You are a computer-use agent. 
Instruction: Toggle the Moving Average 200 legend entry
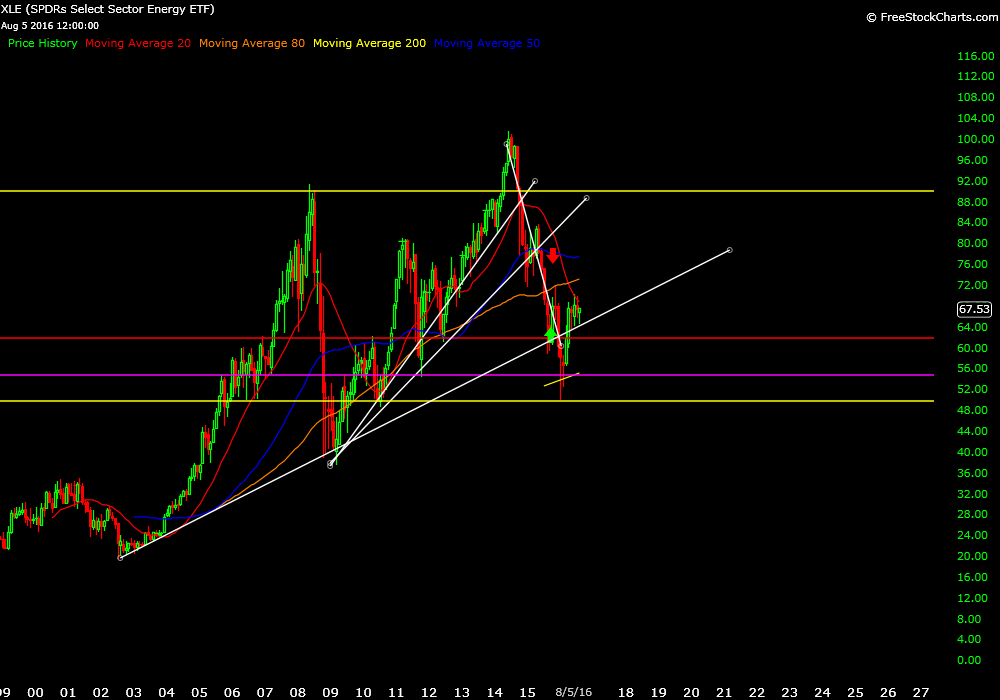[369, 44]
